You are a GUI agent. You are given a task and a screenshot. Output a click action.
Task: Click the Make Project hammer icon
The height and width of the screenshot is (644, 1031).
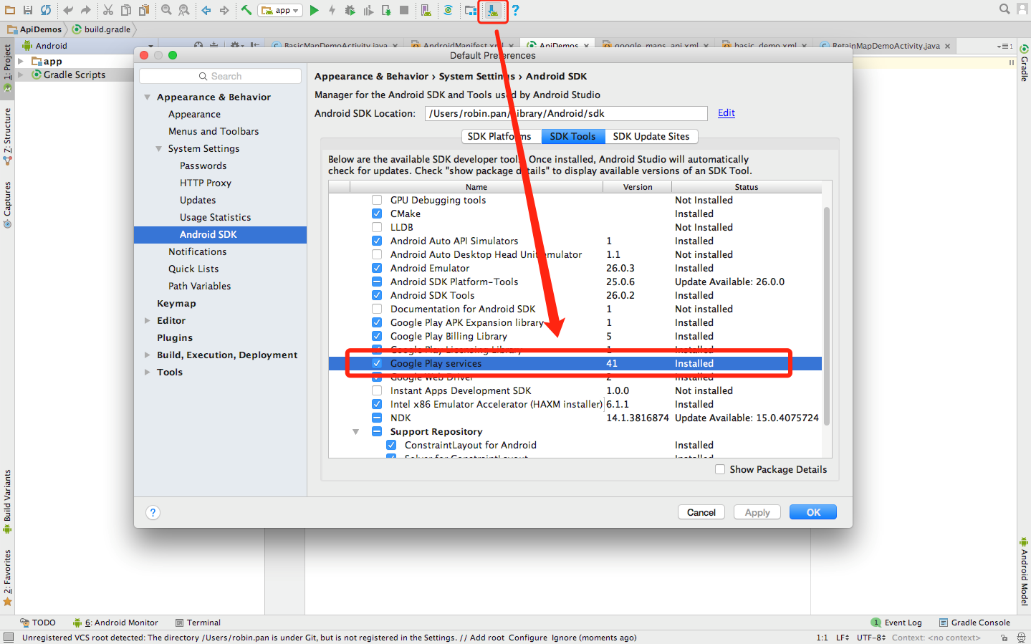247,10
